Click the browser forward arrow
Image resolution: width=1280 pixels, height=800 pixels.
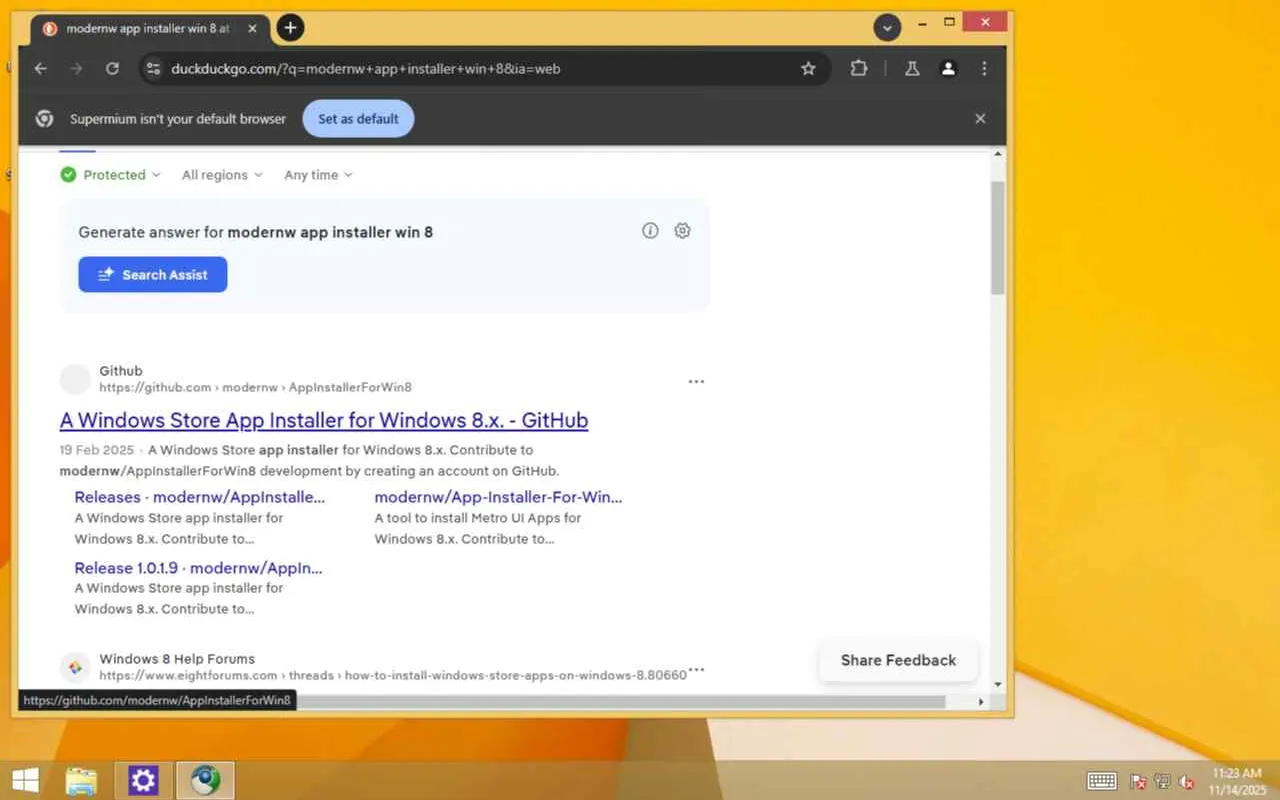pos(76,68)
